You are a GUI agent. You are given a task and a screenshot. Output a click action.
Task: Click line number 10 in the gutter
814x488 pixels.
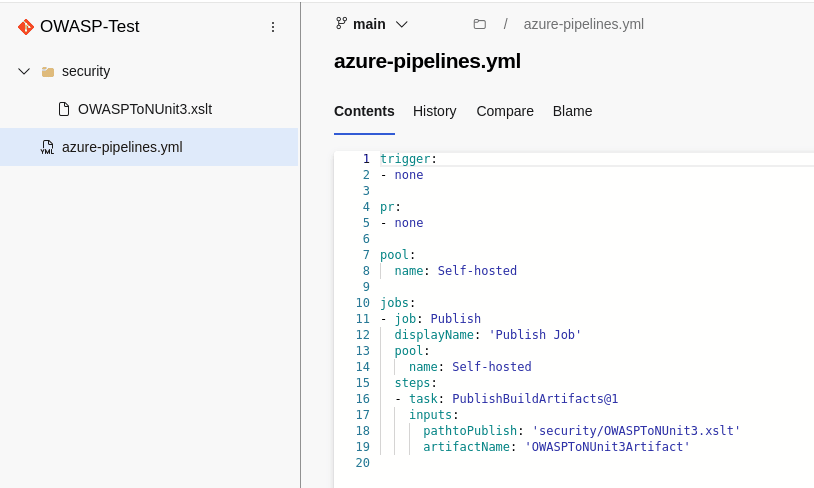tap(362, 303)
